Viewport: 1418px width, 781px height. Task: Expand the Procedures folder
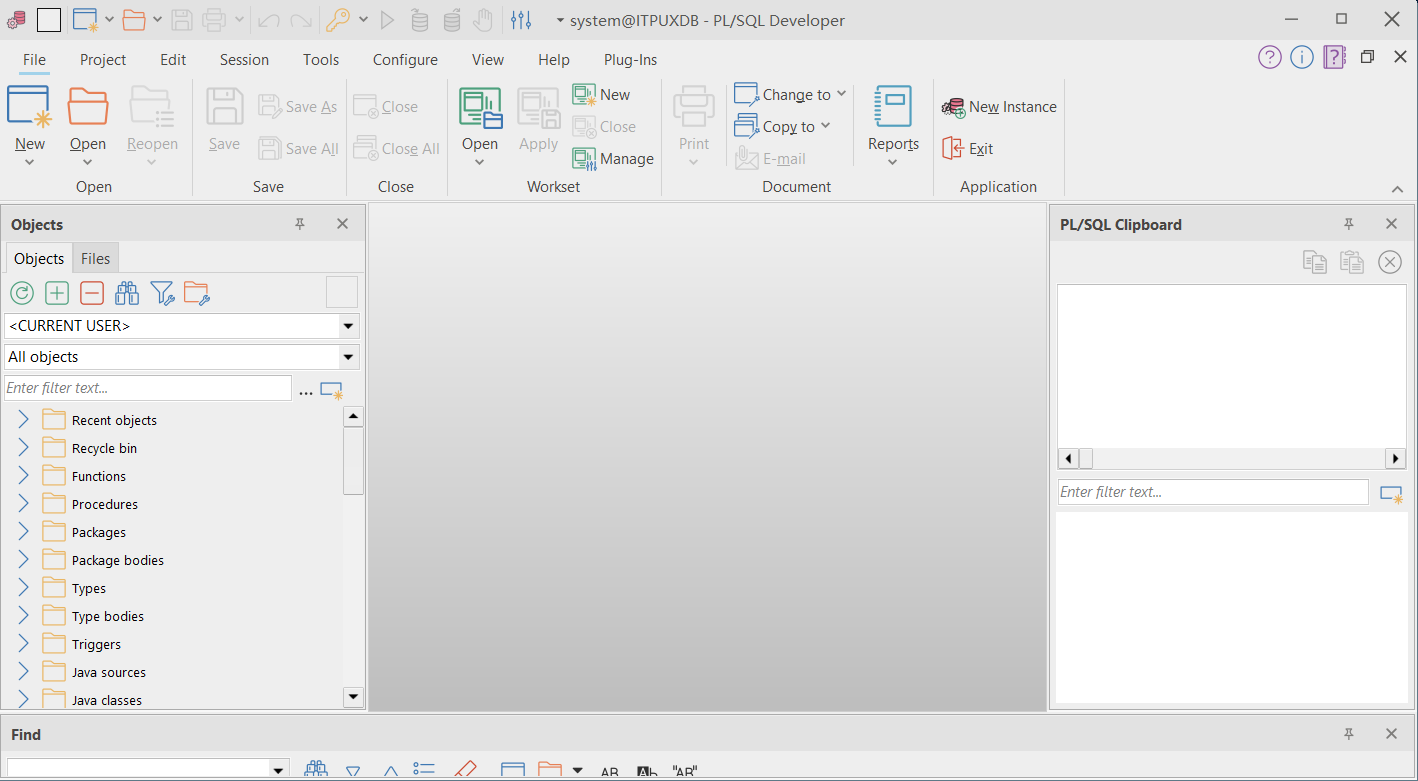tap(24, 504)
